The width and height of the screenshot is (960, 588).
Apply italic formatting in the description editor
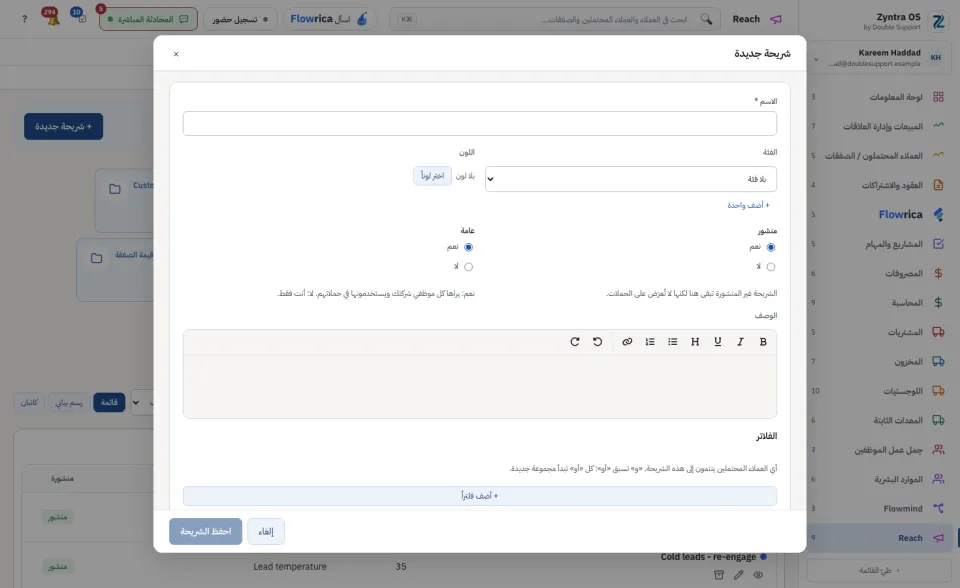(740, 342)
